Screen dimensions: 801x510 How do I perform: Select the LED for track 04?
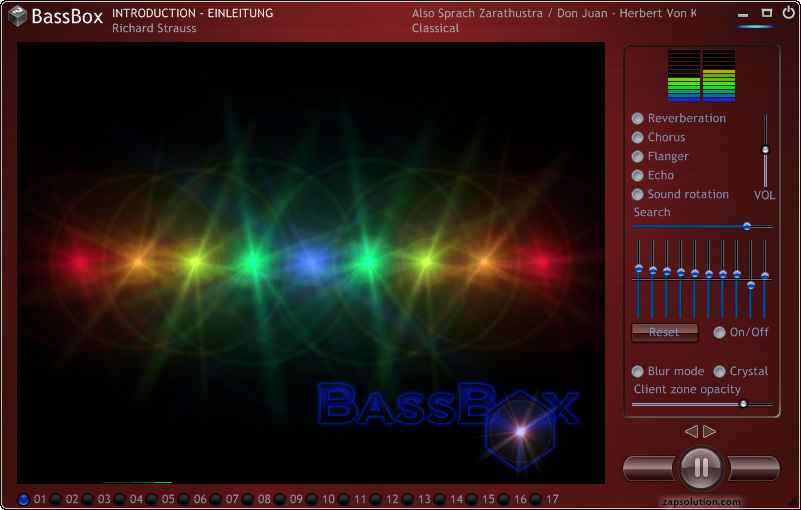click(x=120, y=499)
